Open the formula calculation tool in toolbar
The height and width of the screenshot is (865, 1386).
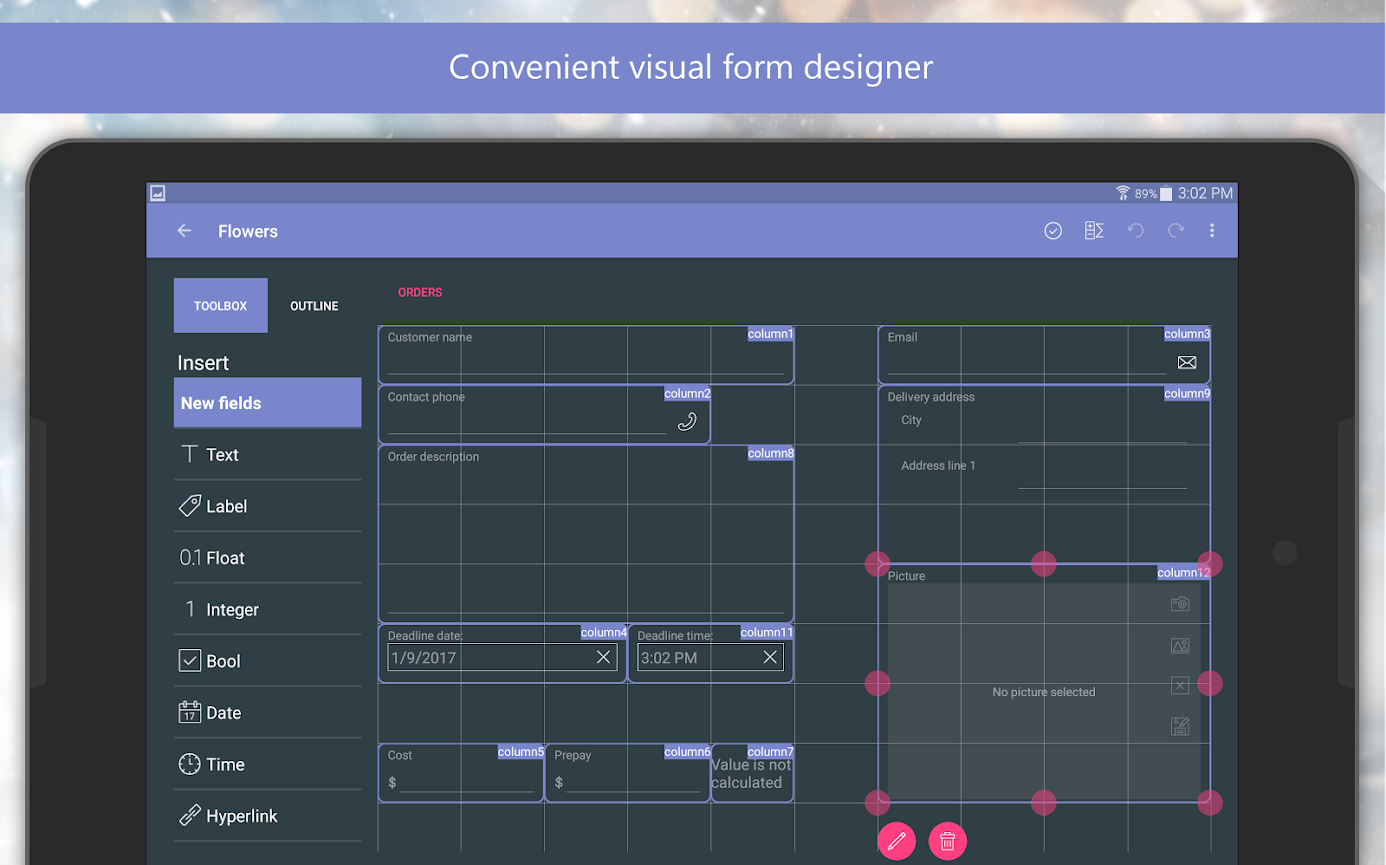click(1093, 230)
